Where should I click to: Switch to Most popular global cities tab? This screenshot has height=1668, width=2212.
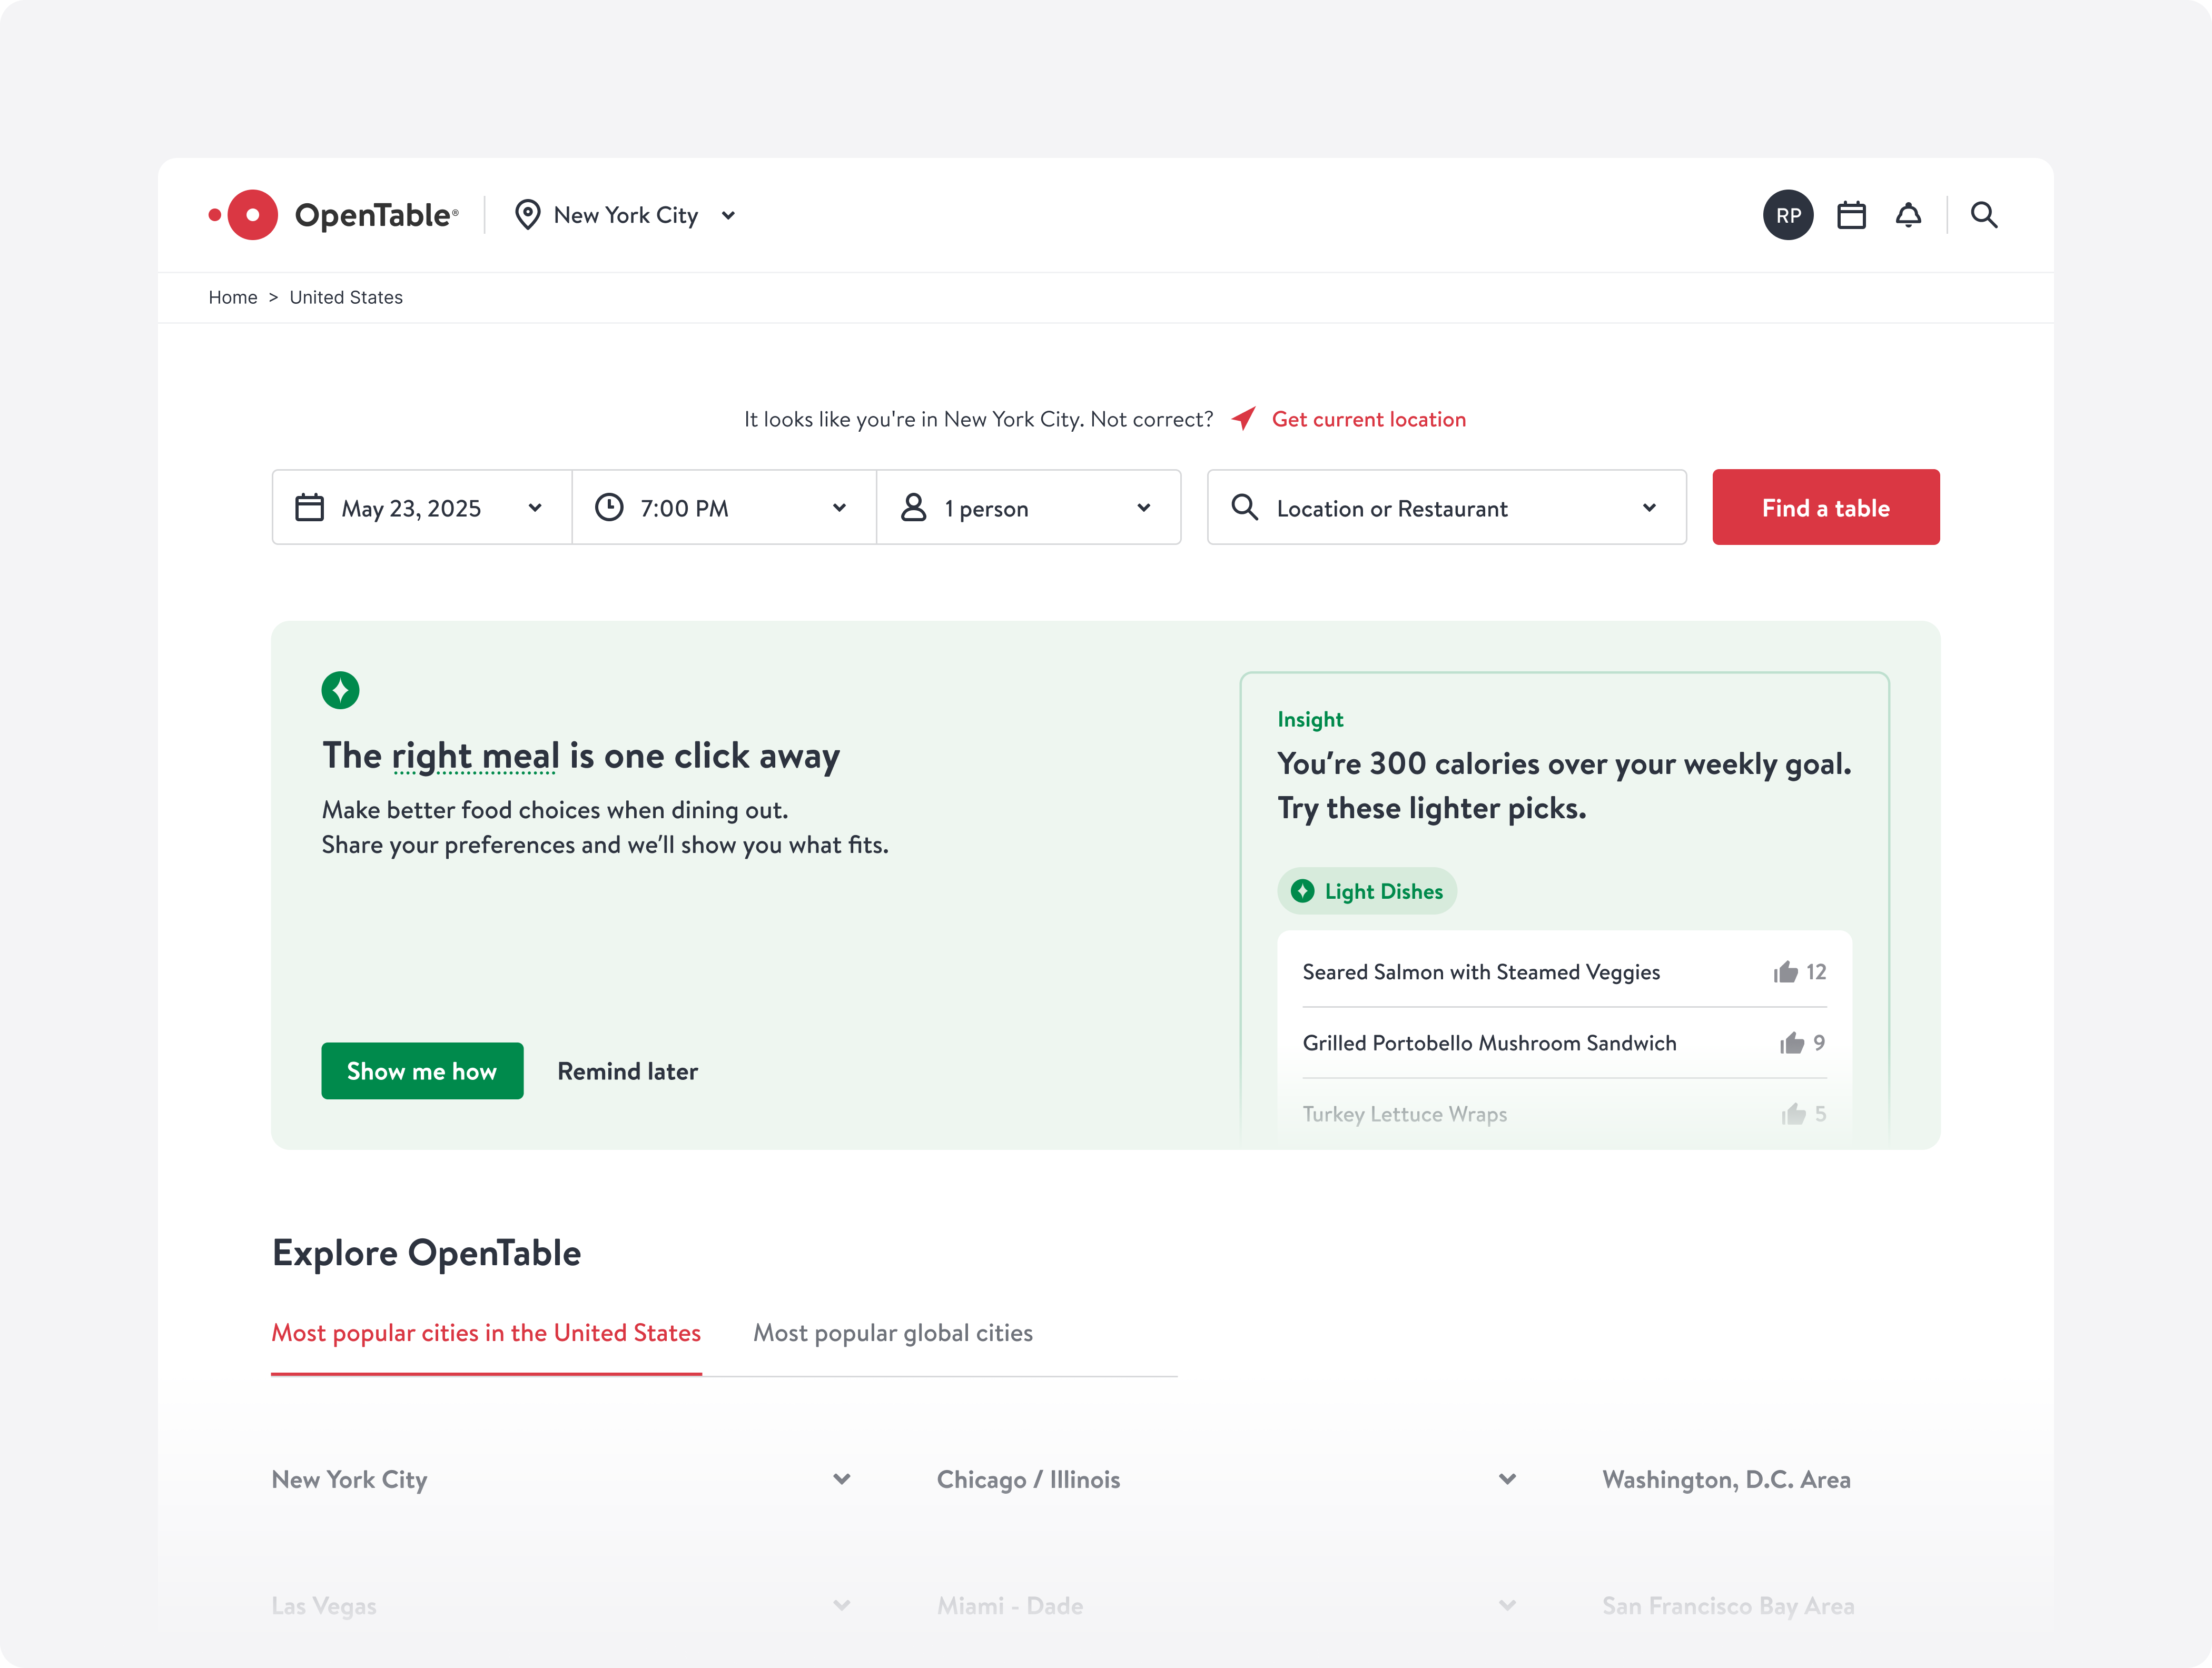(892, 1333)
